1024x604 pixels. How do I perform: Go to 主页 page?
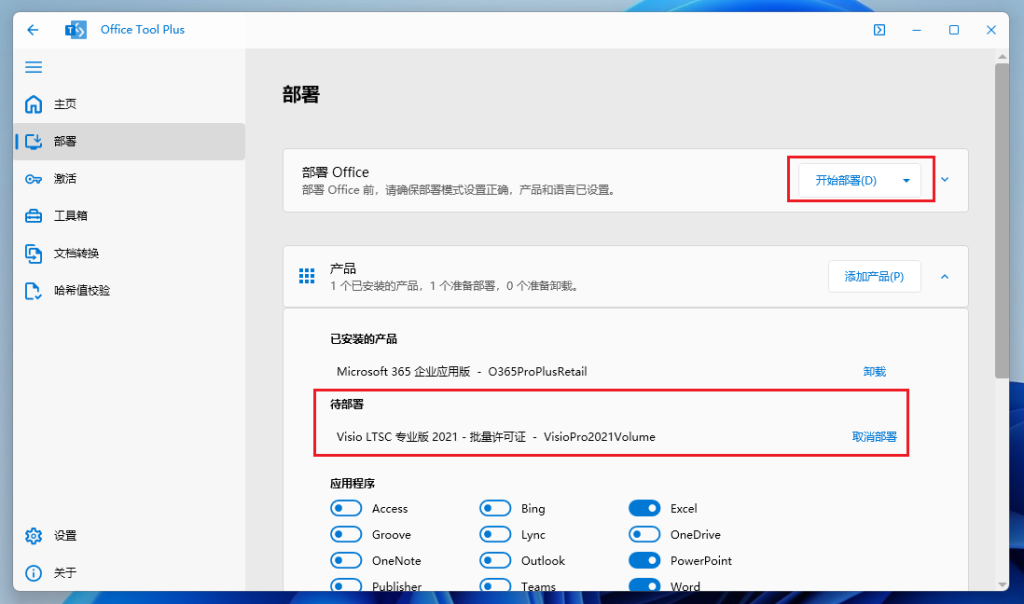point(130,104)
